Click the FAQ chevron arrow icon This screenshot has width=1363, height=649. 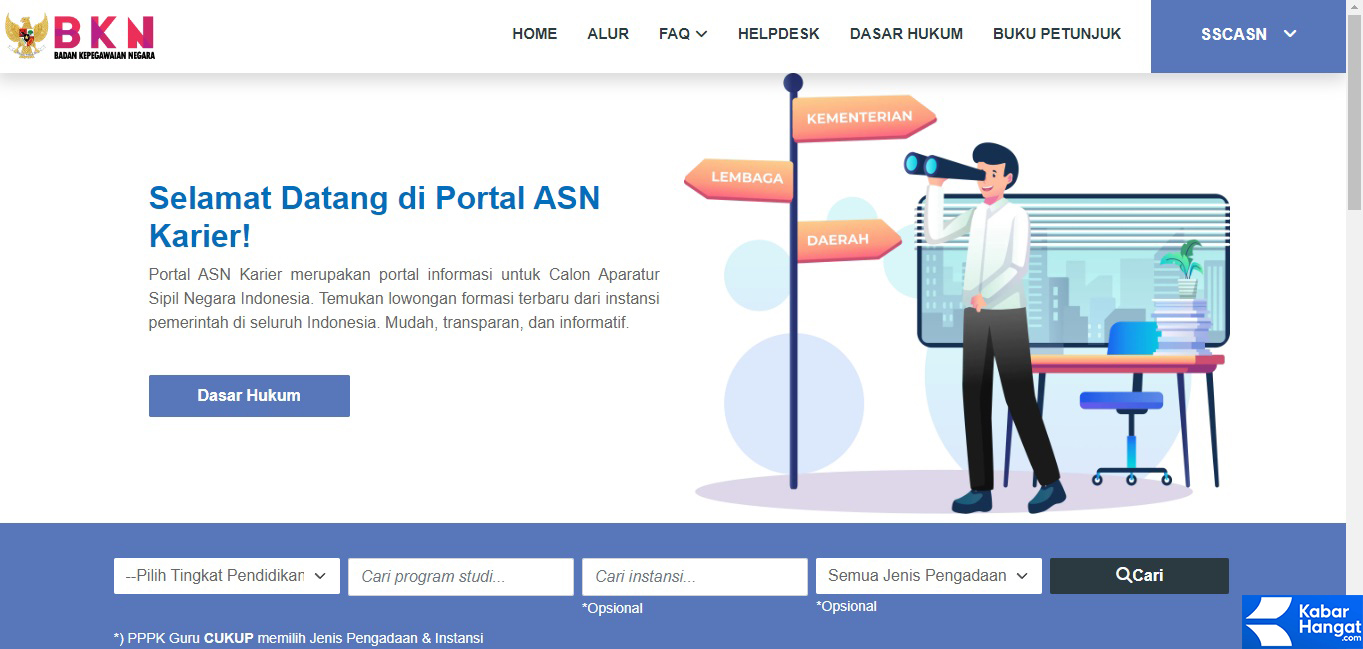703,33
